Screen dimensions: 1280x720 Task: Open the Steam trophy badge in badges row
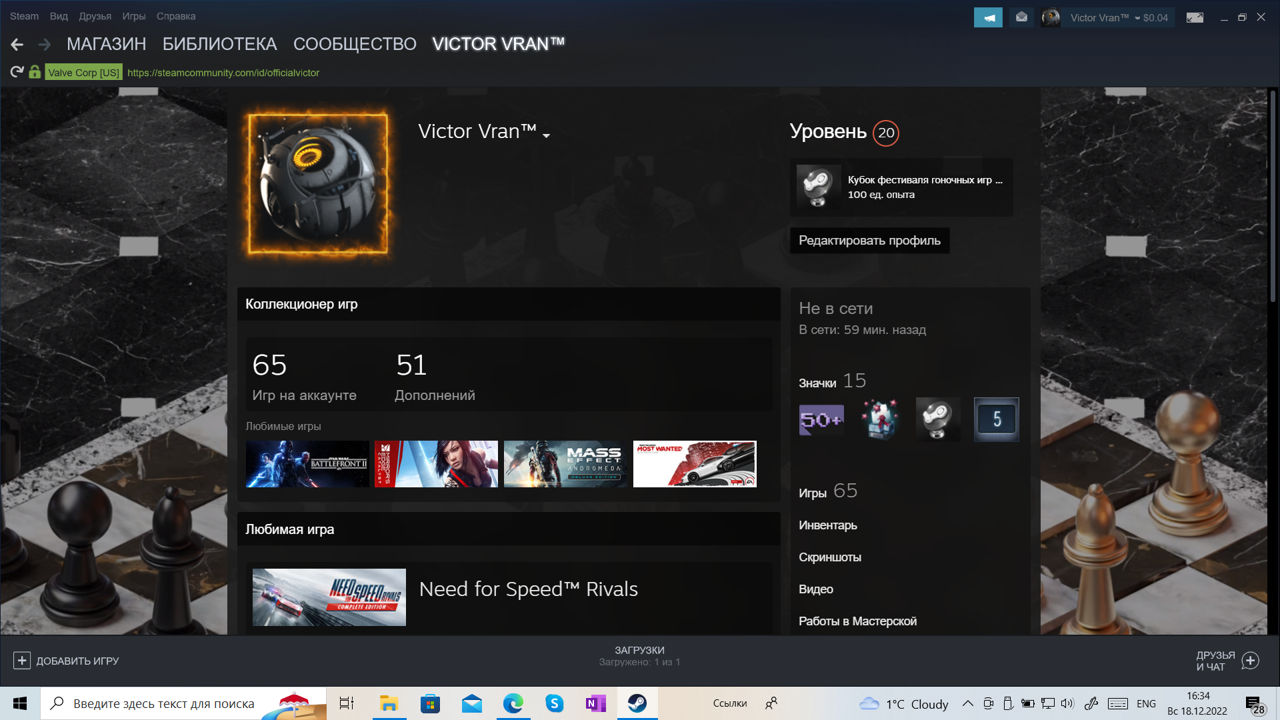tap(938, 420)
